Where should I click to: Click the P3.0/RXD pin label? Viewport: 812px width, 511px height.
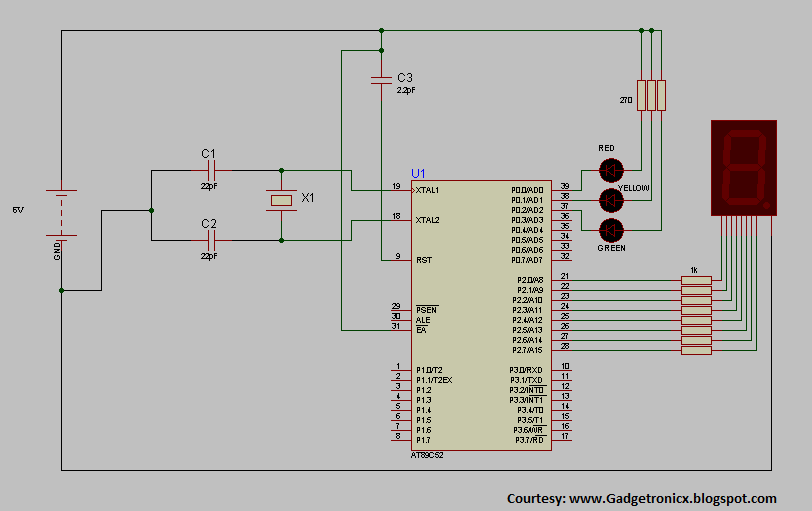(x=526, y=370)
